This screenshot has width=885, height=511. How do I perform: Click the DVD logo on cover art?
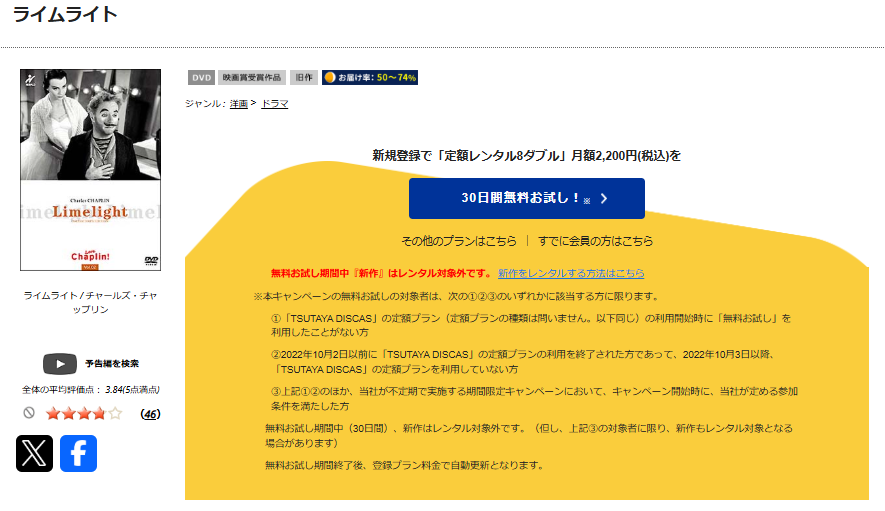click(x=151, y=260)
